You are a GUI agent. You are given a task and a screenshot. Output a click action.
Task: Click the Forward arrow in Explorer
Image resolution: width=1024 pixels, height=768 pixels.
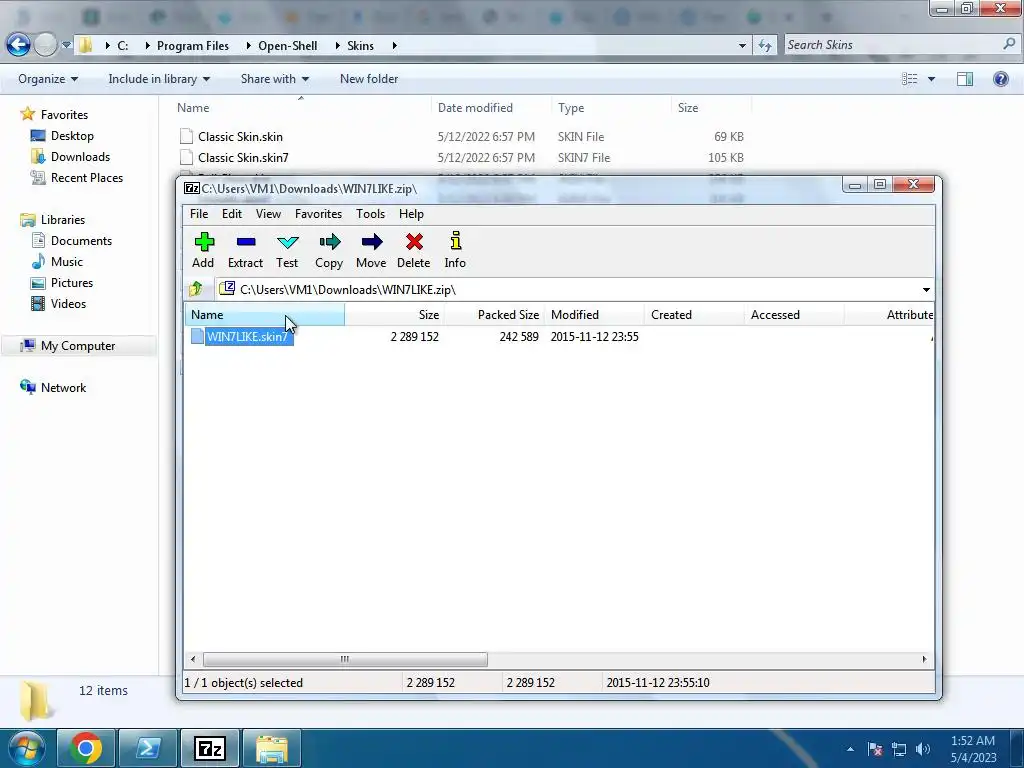[45, 44]
